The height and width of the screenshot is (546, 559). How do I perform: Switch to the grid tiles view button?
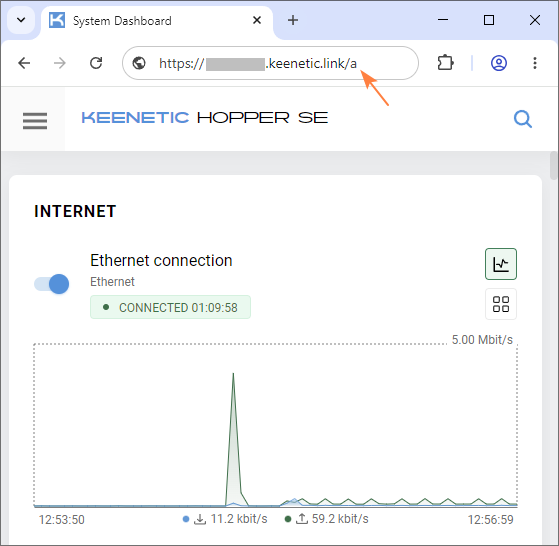[501, 304]
